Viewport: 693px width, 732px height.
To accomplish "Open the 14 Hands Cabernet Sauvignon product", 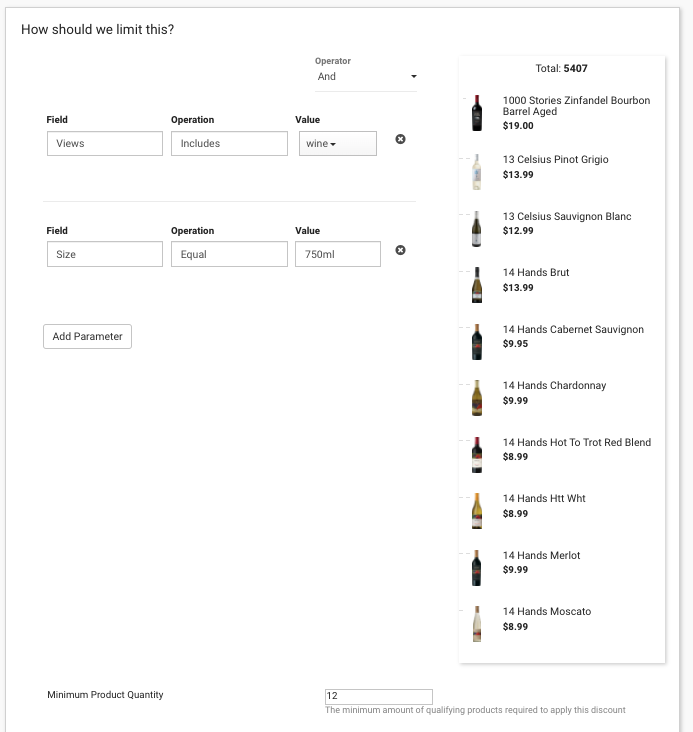I will [573, 330].
